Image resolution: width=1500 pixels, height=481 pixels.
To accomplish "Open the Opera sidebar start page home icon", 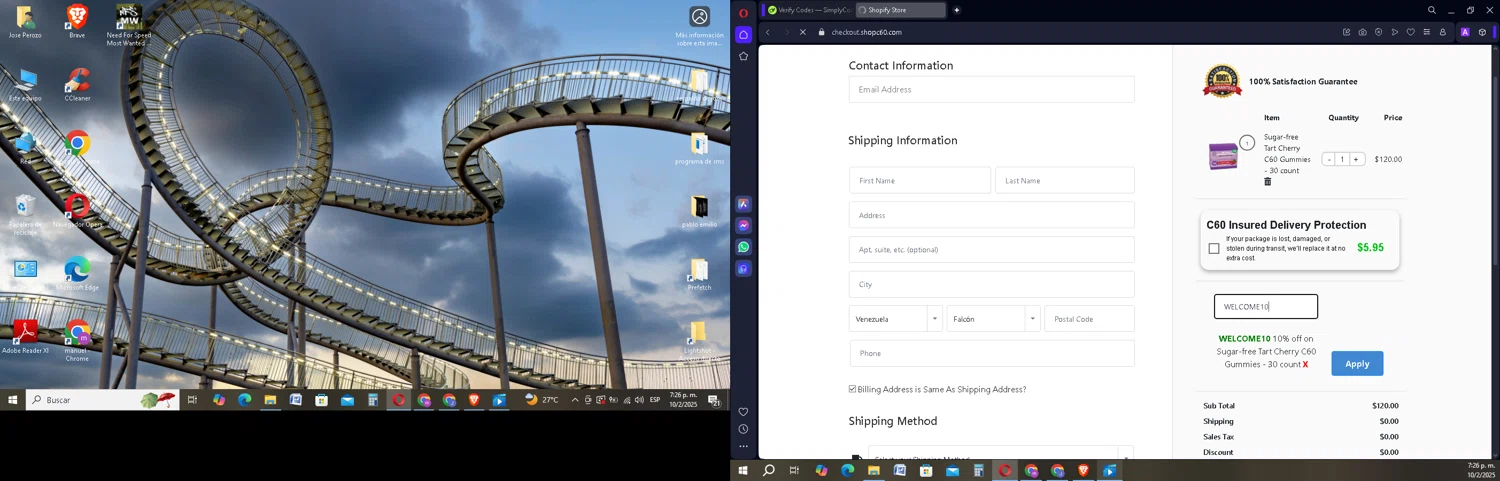I will [743, 34].
